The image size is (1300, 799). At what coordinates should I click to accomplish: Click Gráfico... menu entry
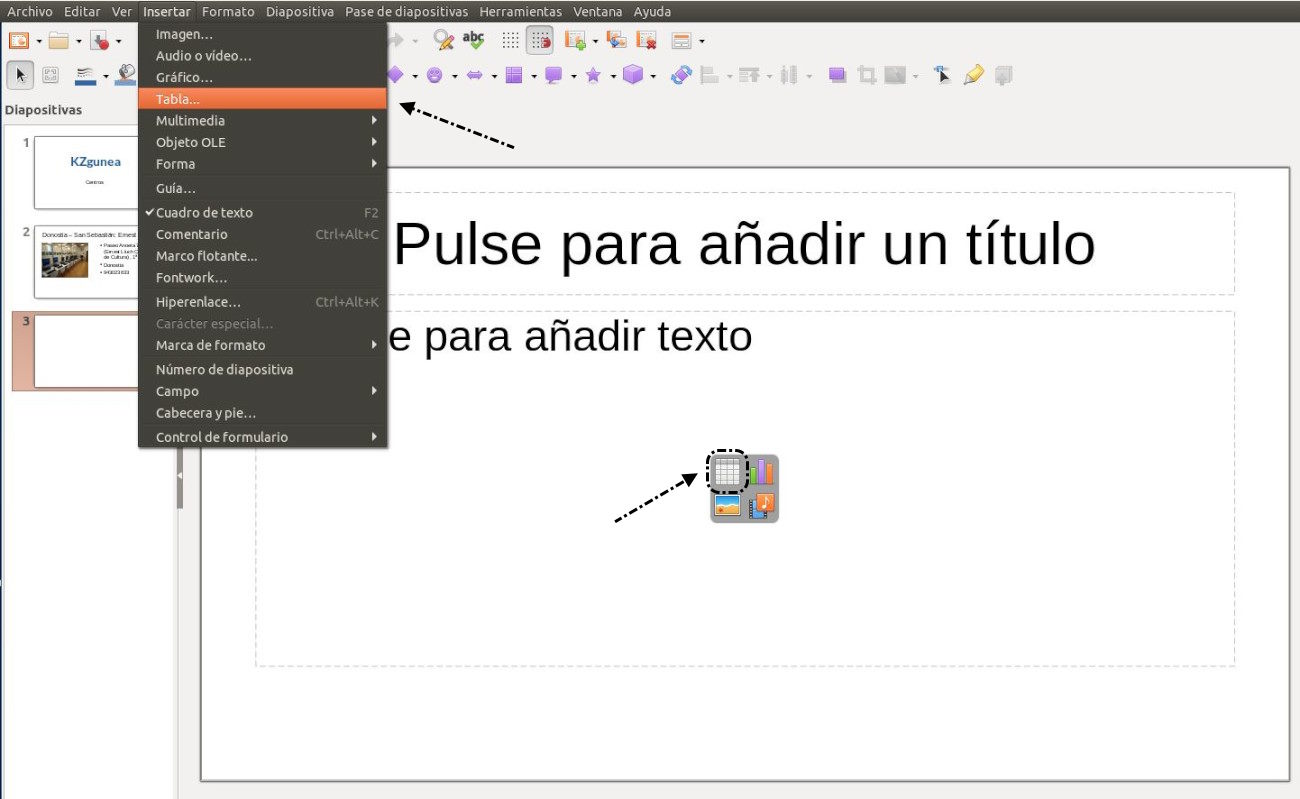coord(262,77)
